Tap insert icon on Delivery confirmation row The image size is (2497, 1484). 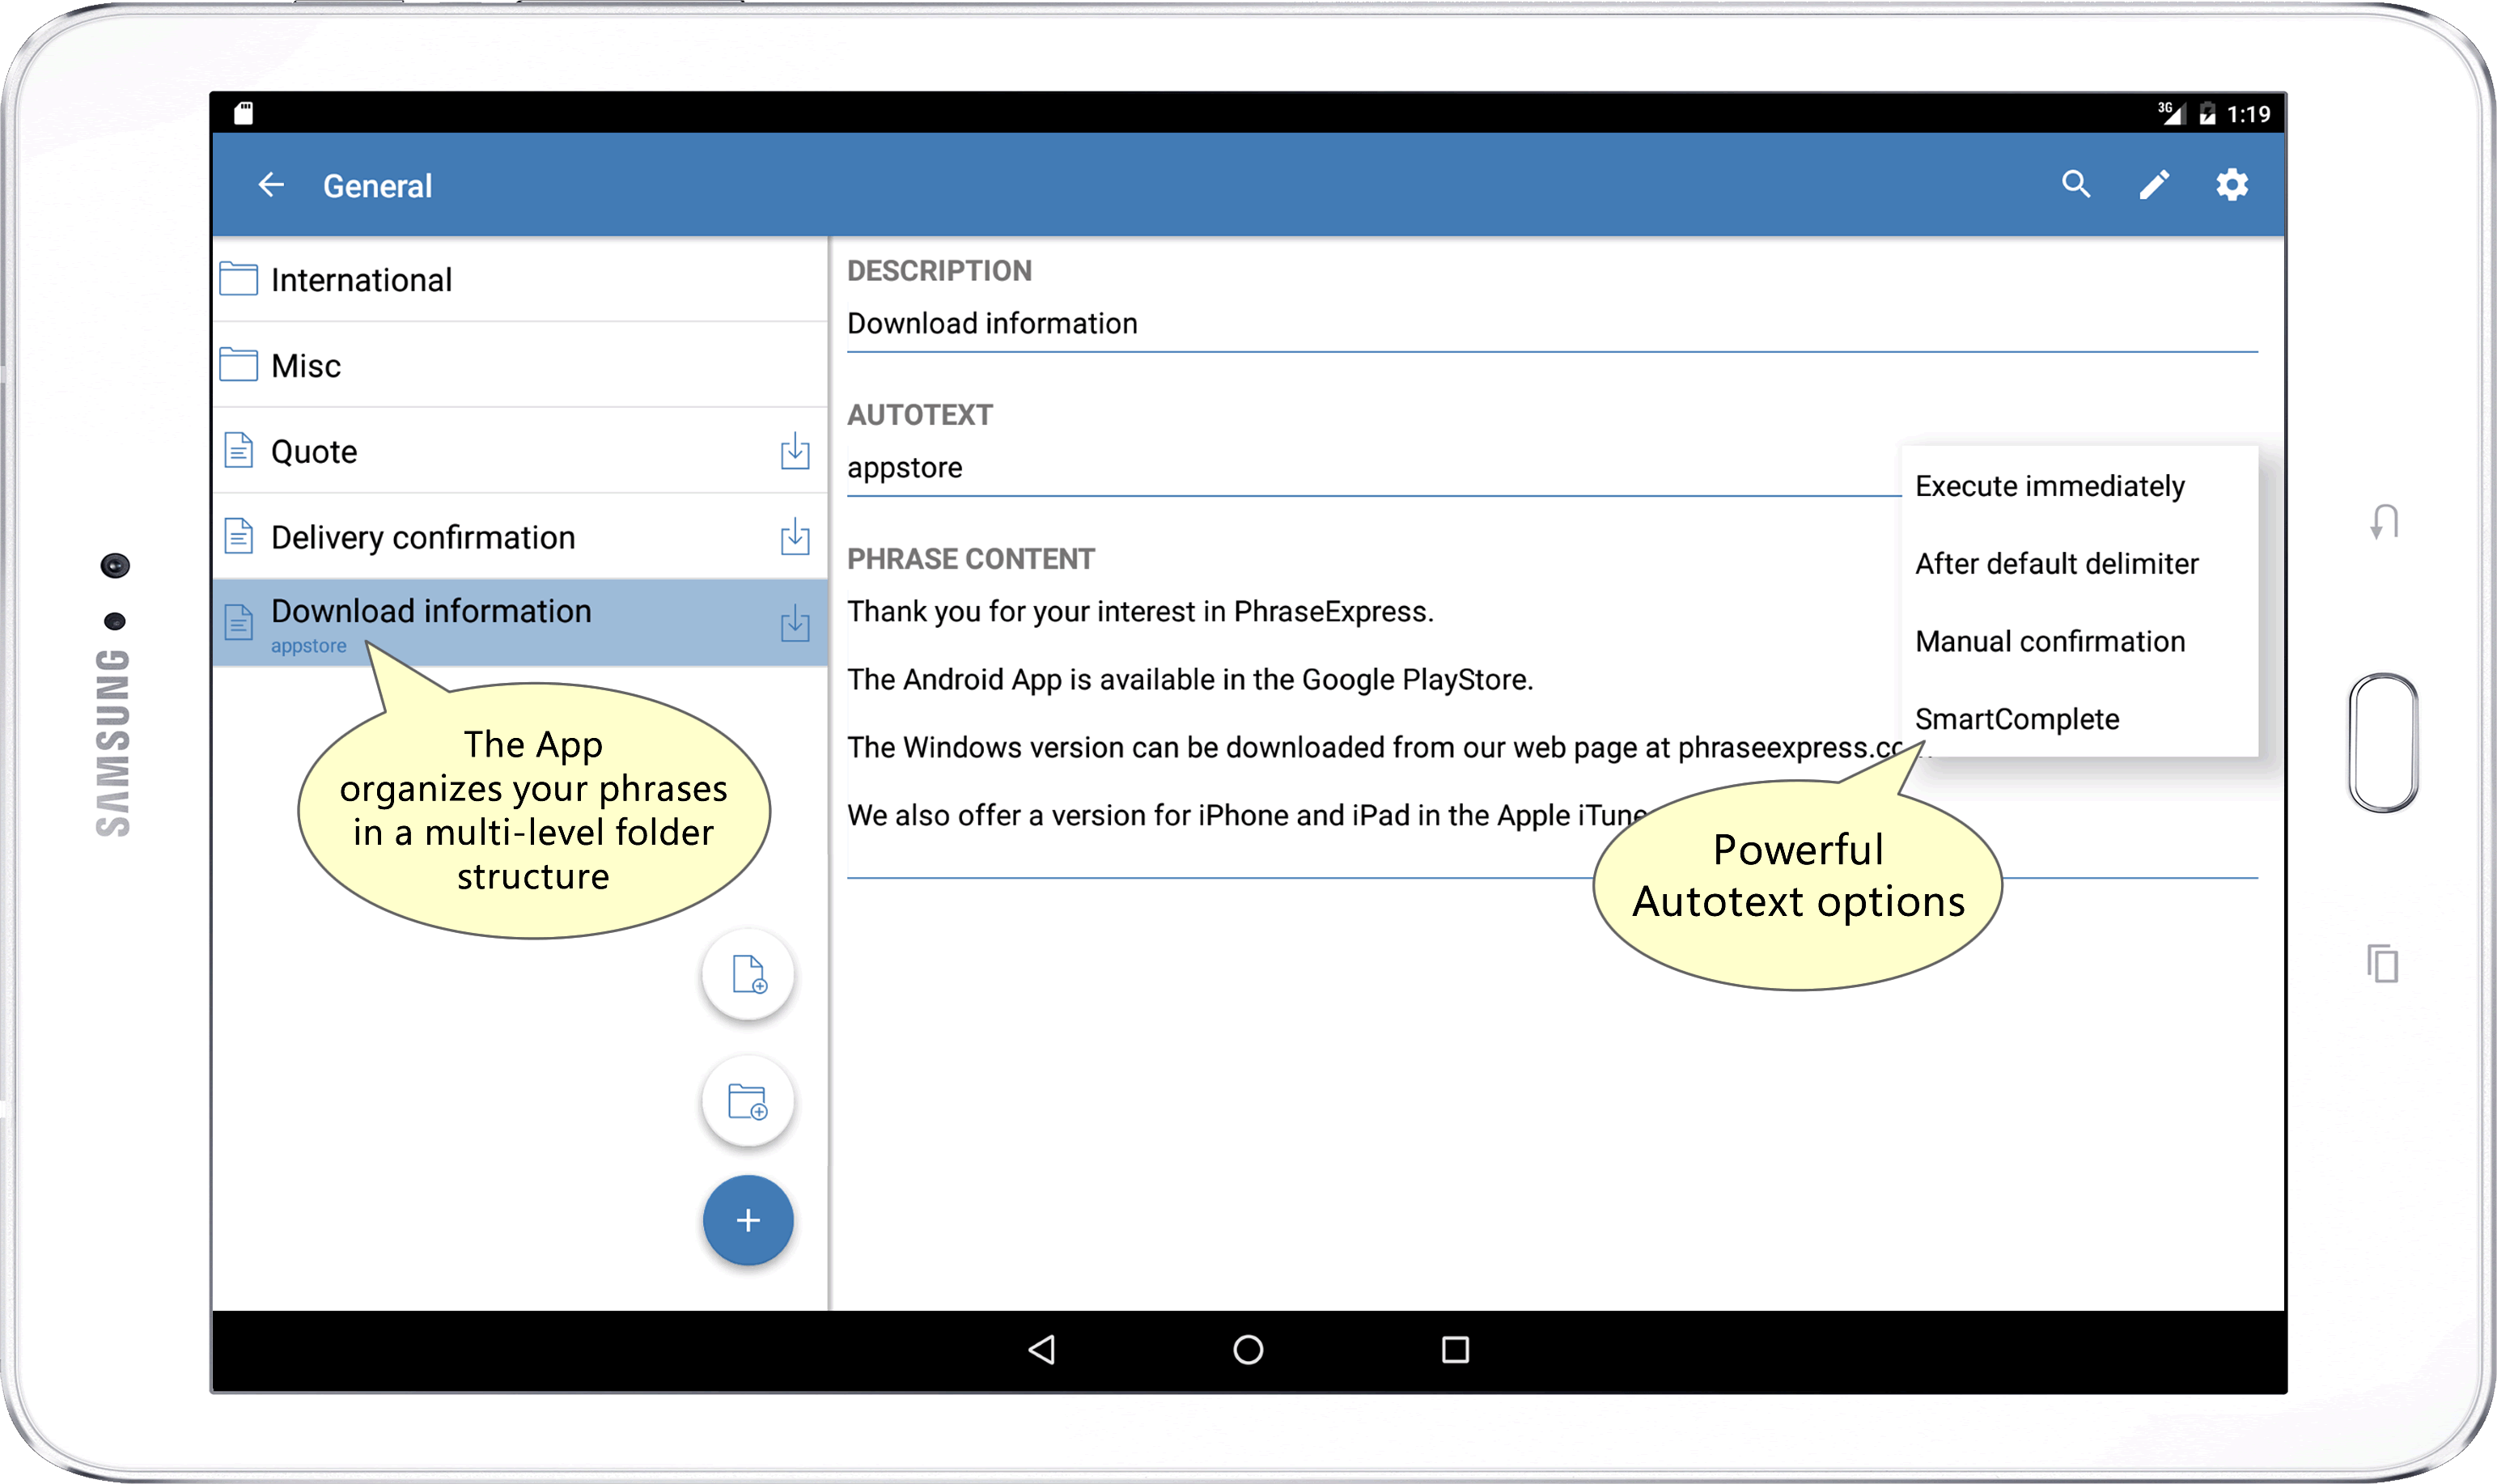[795, 537]
